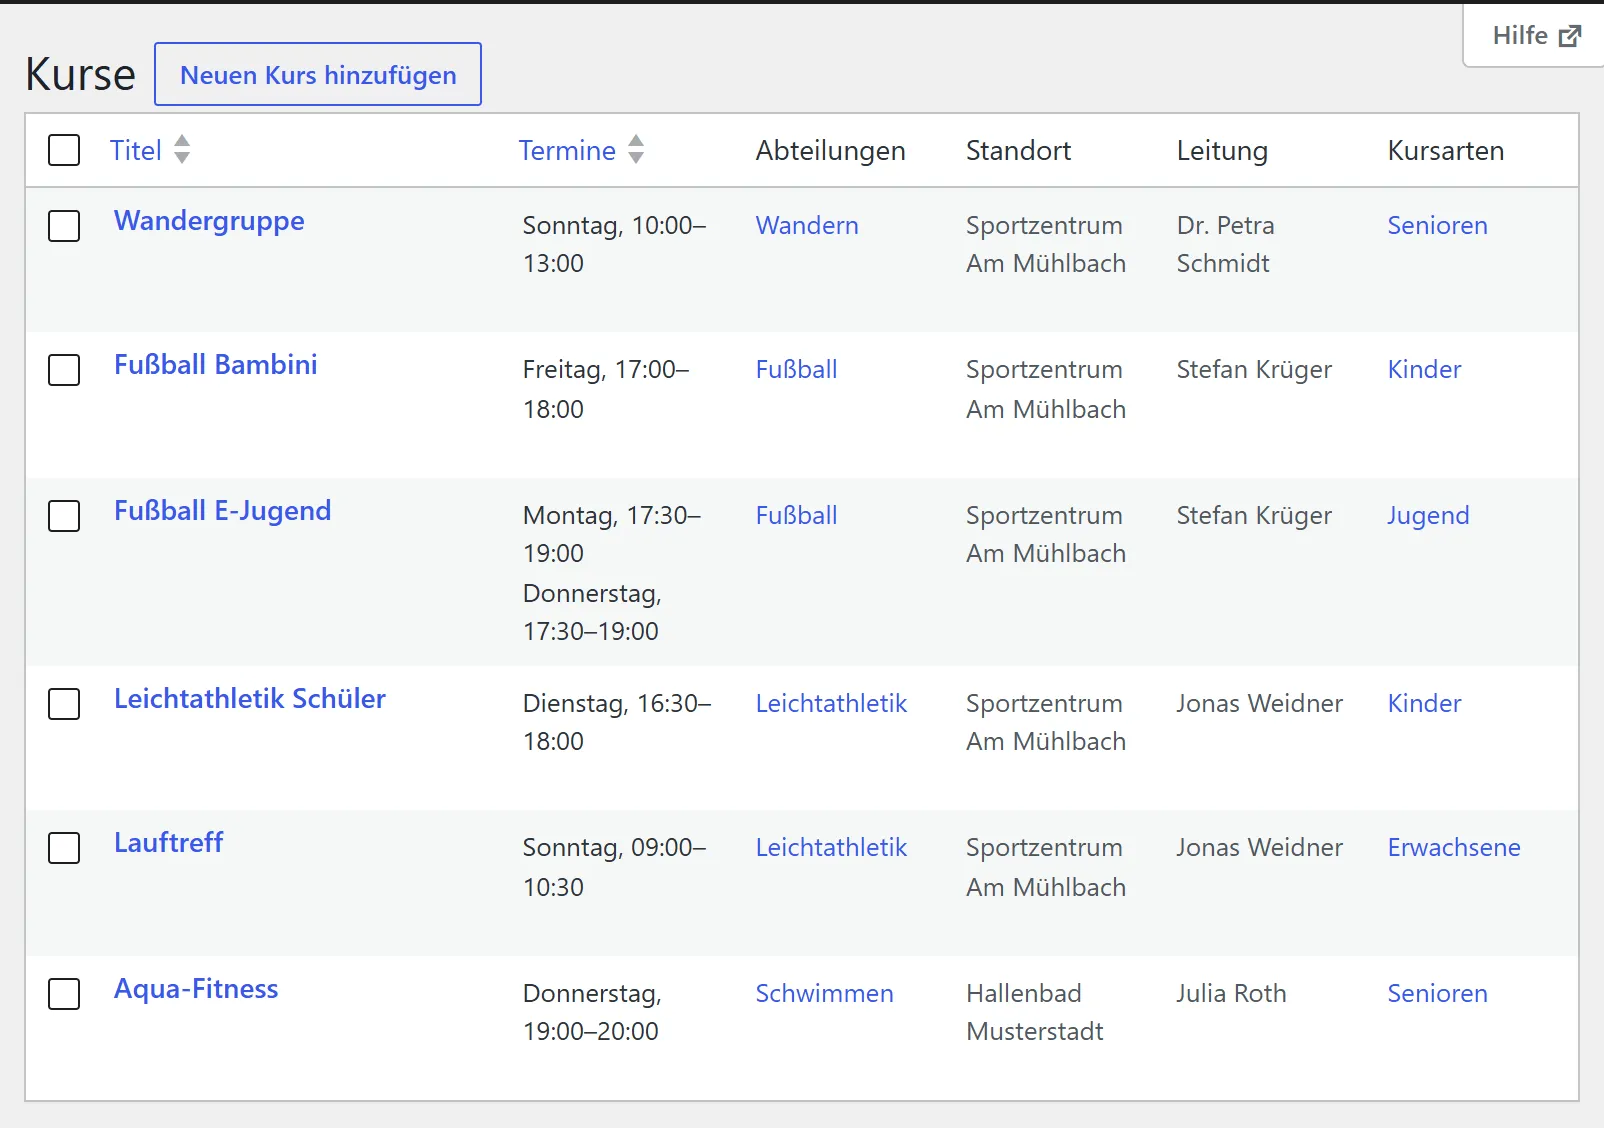Check the box for Fußball Bambini
Screen dimensions: 1604x1128
[64, 370]
